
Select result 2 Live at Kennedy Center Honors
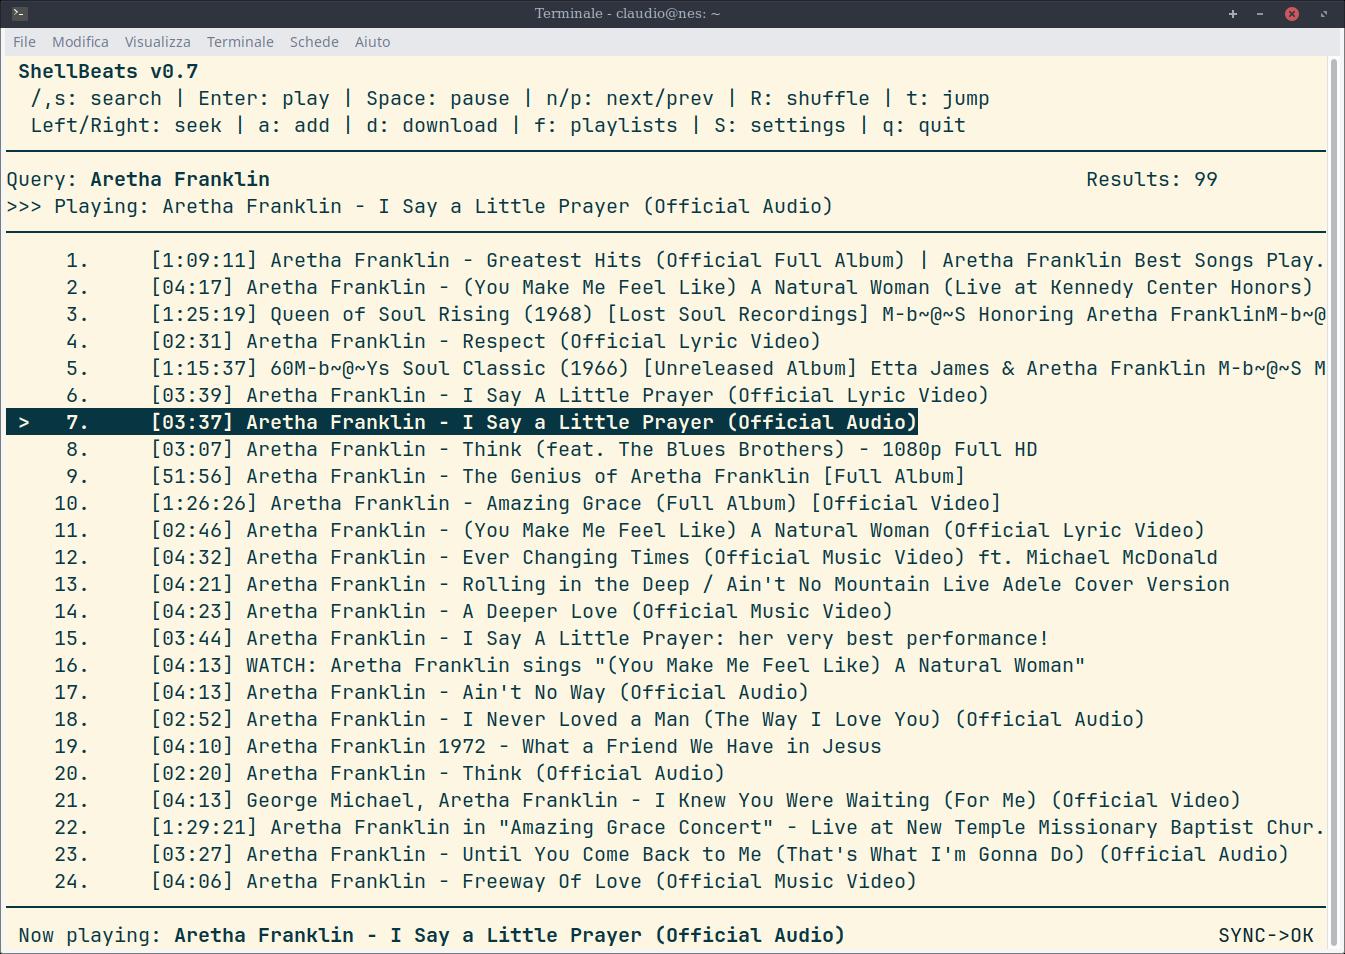click(x=666, y=288)
